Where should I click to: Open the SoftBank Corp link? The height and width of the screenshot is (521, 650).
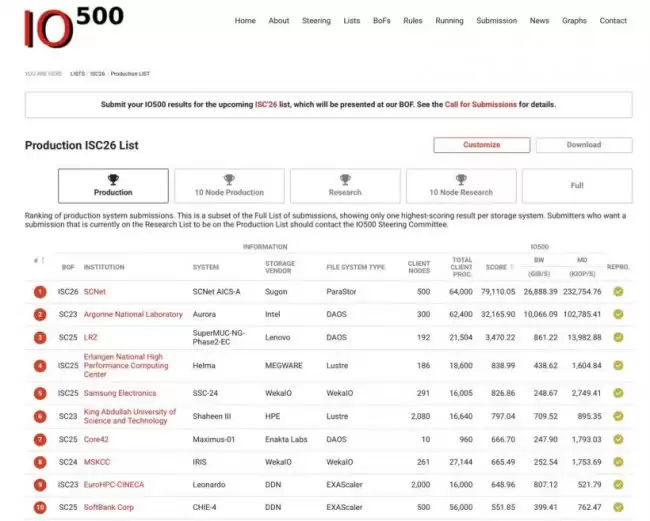(109, 507)
